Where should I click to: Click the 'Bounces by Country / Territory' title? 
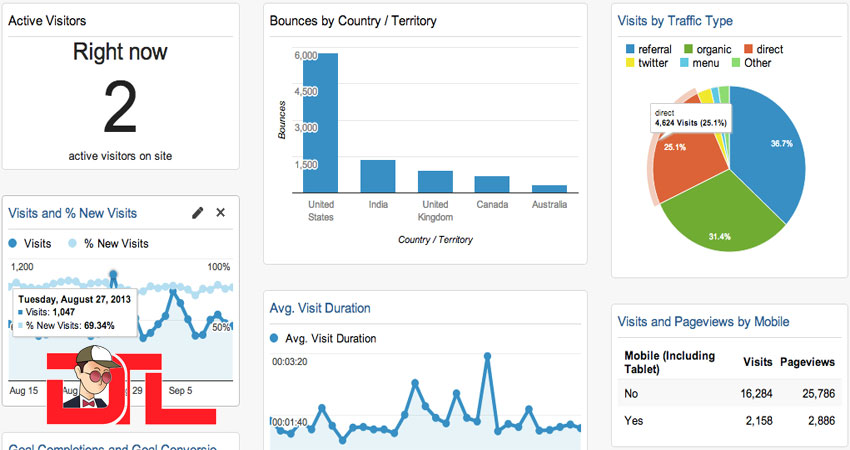(x=353, y=21)
